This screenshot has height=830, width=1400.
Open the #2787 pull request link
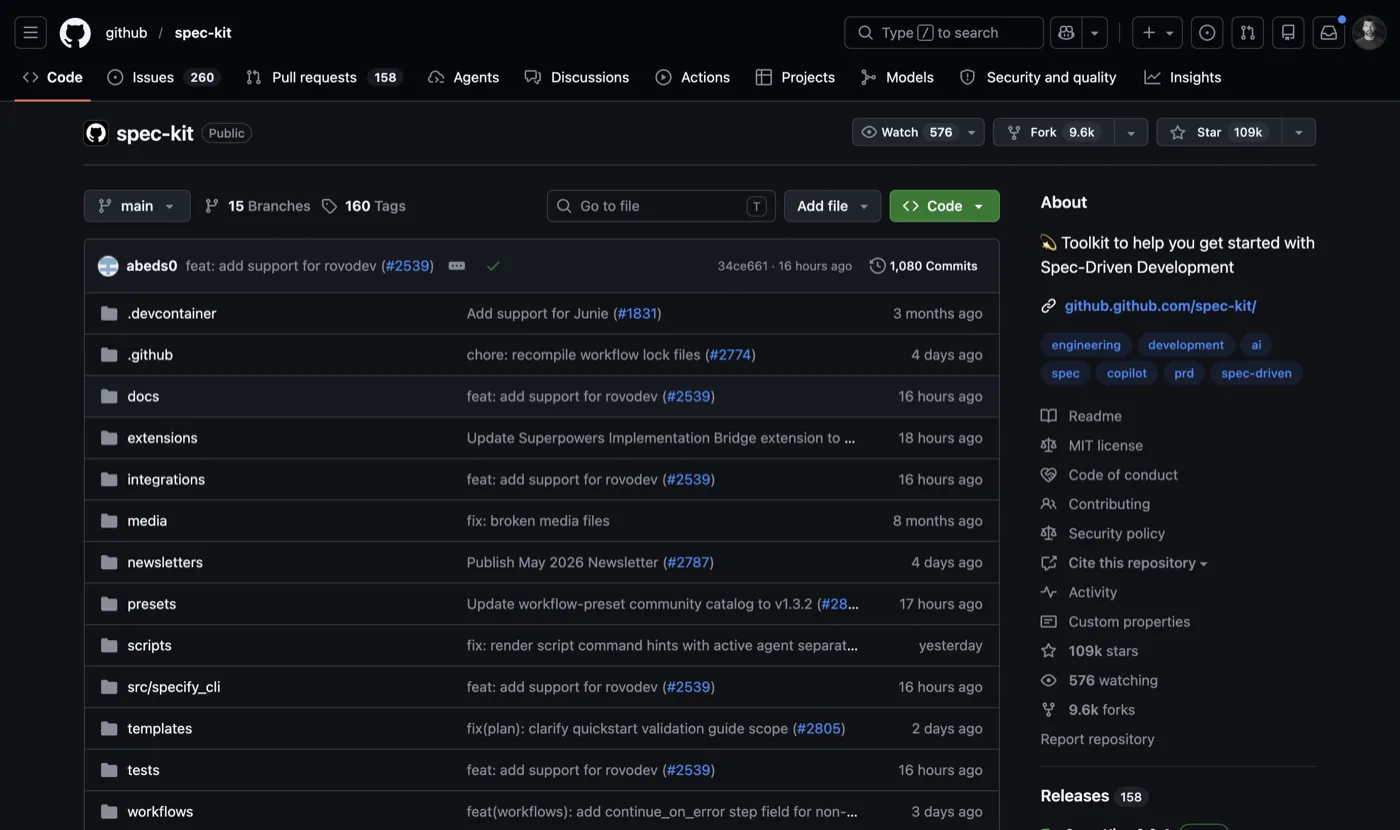pos(688,563)
